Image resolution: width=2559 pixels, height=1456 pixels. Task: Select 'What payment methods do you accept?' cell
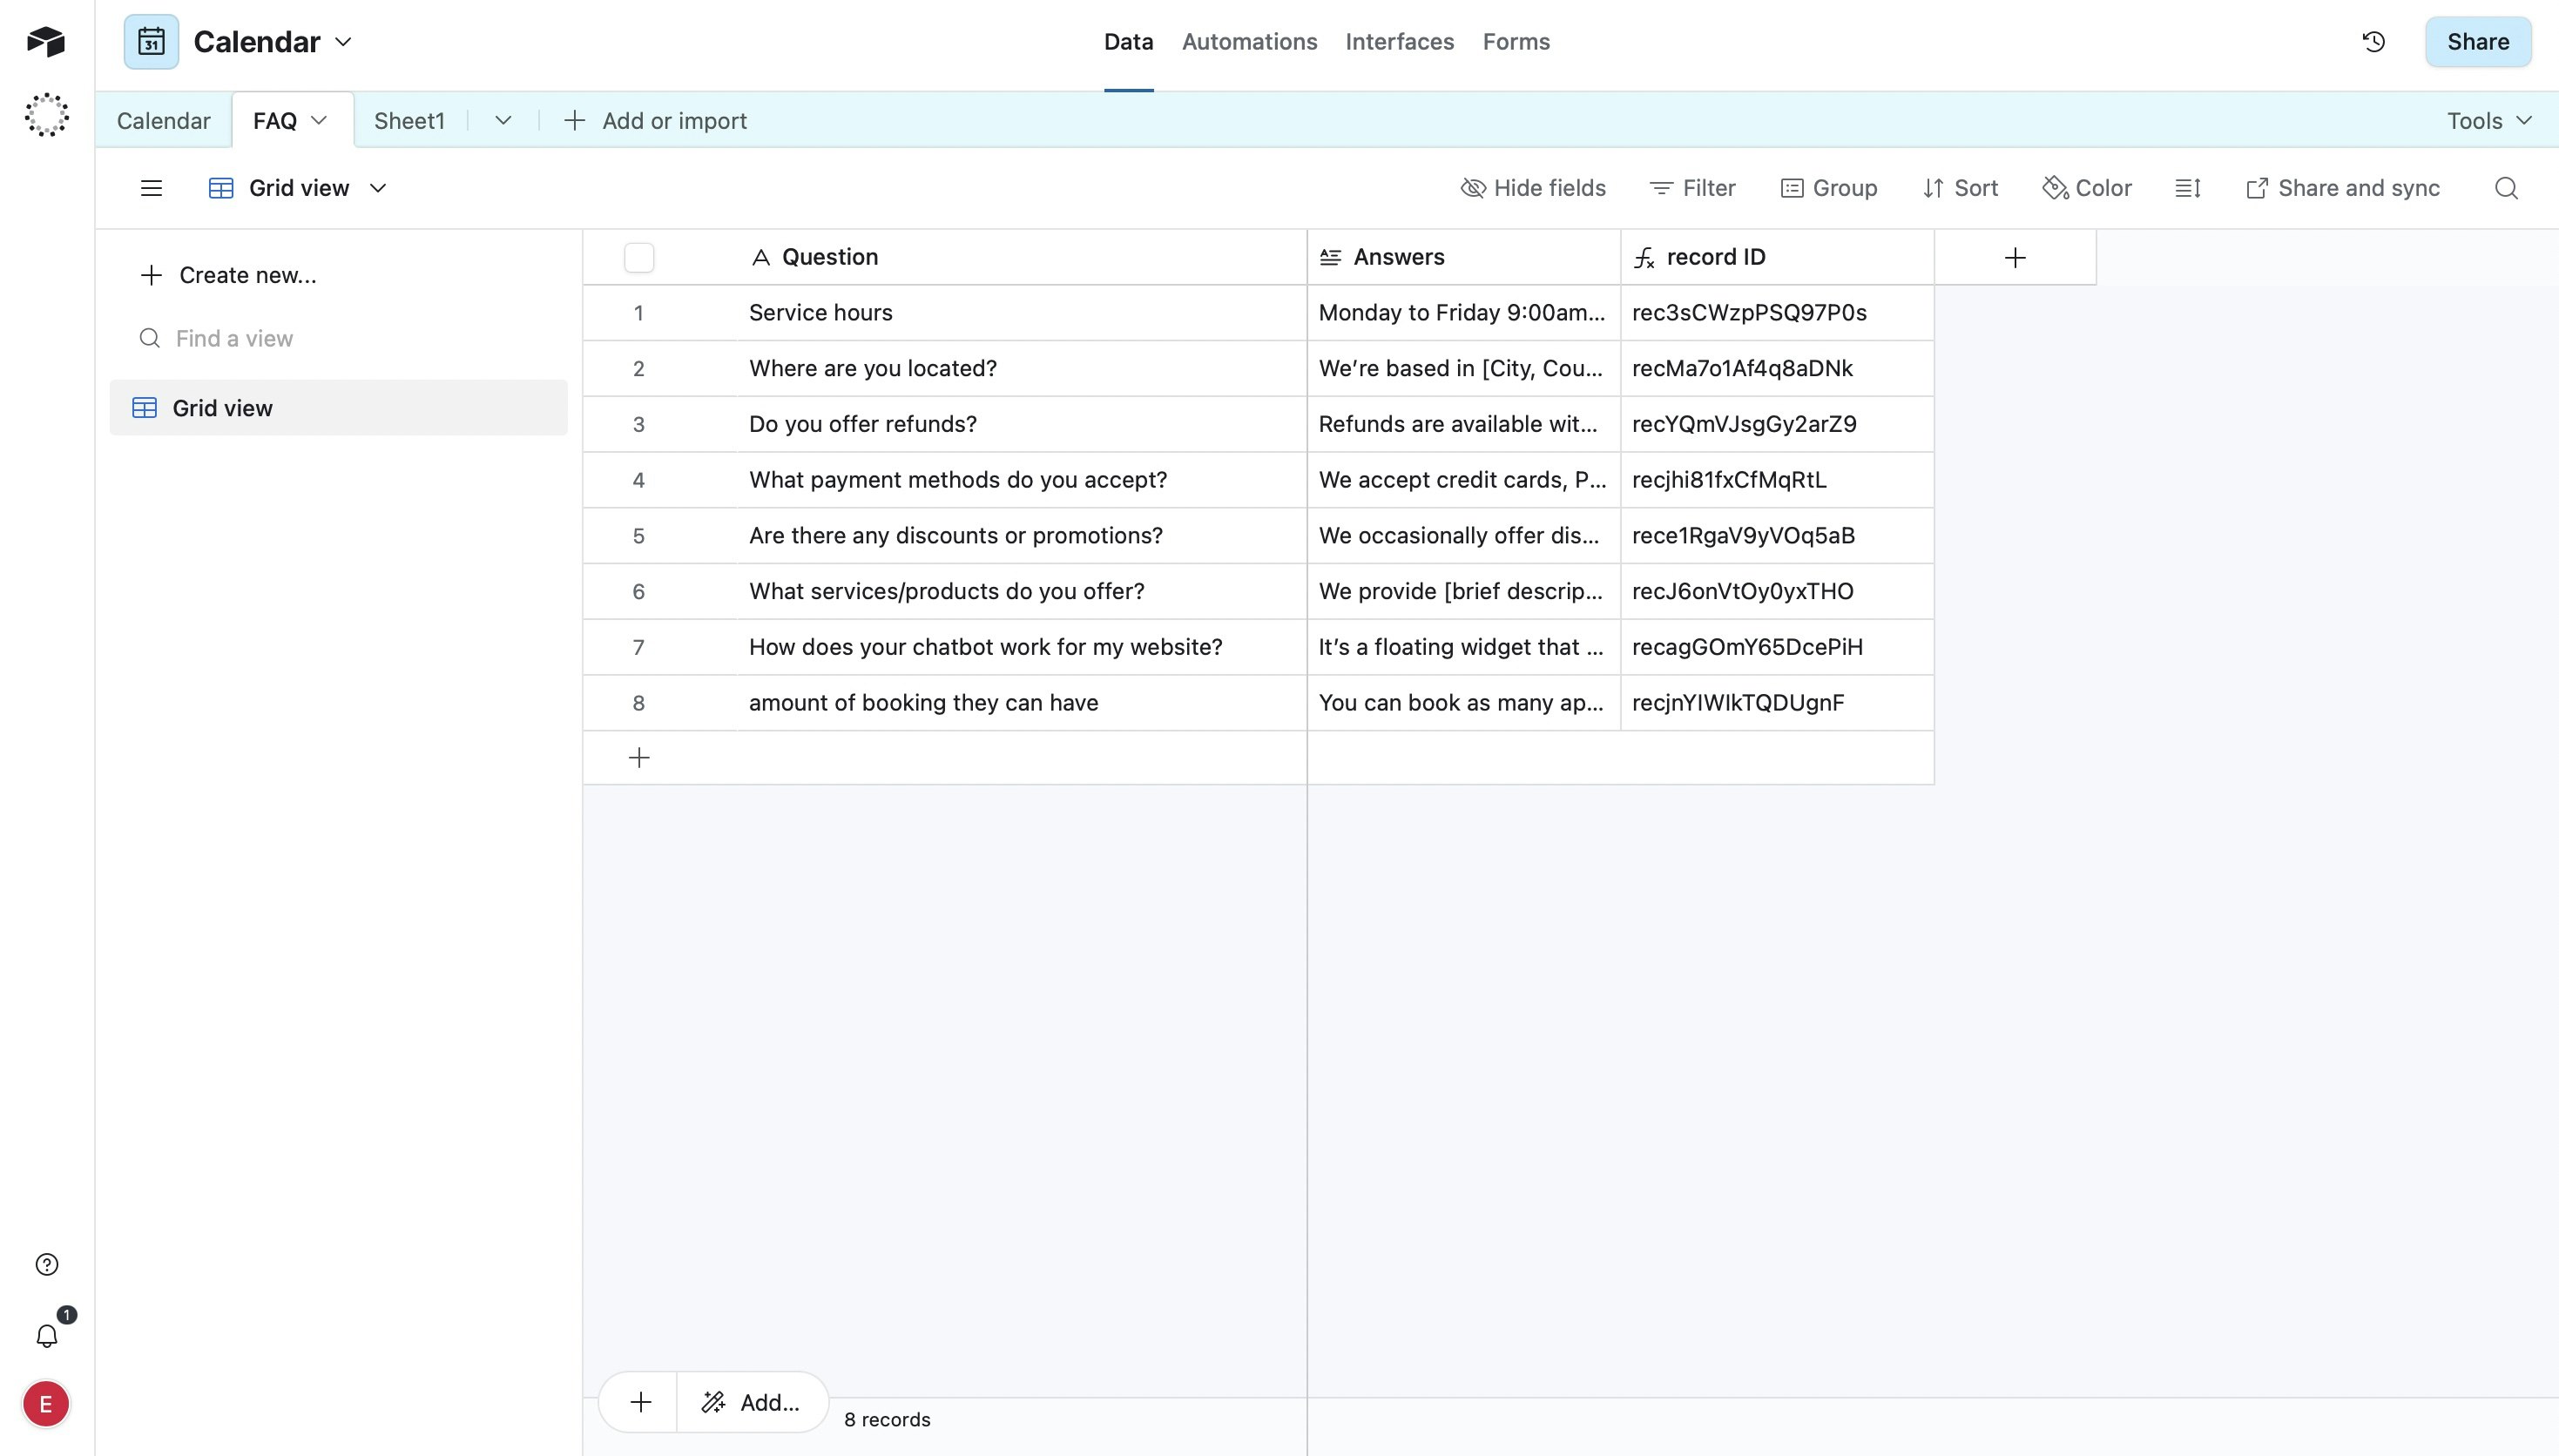[x=1020, y=480]
